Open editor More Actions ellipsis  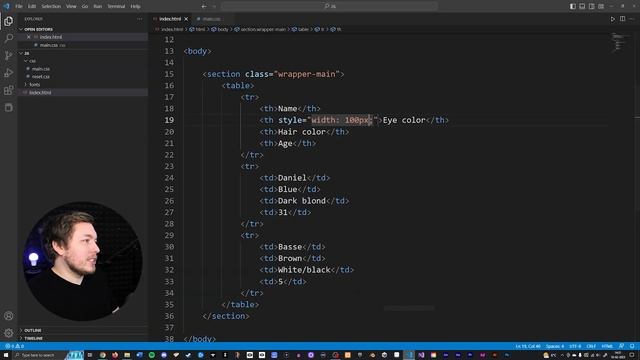632,19
